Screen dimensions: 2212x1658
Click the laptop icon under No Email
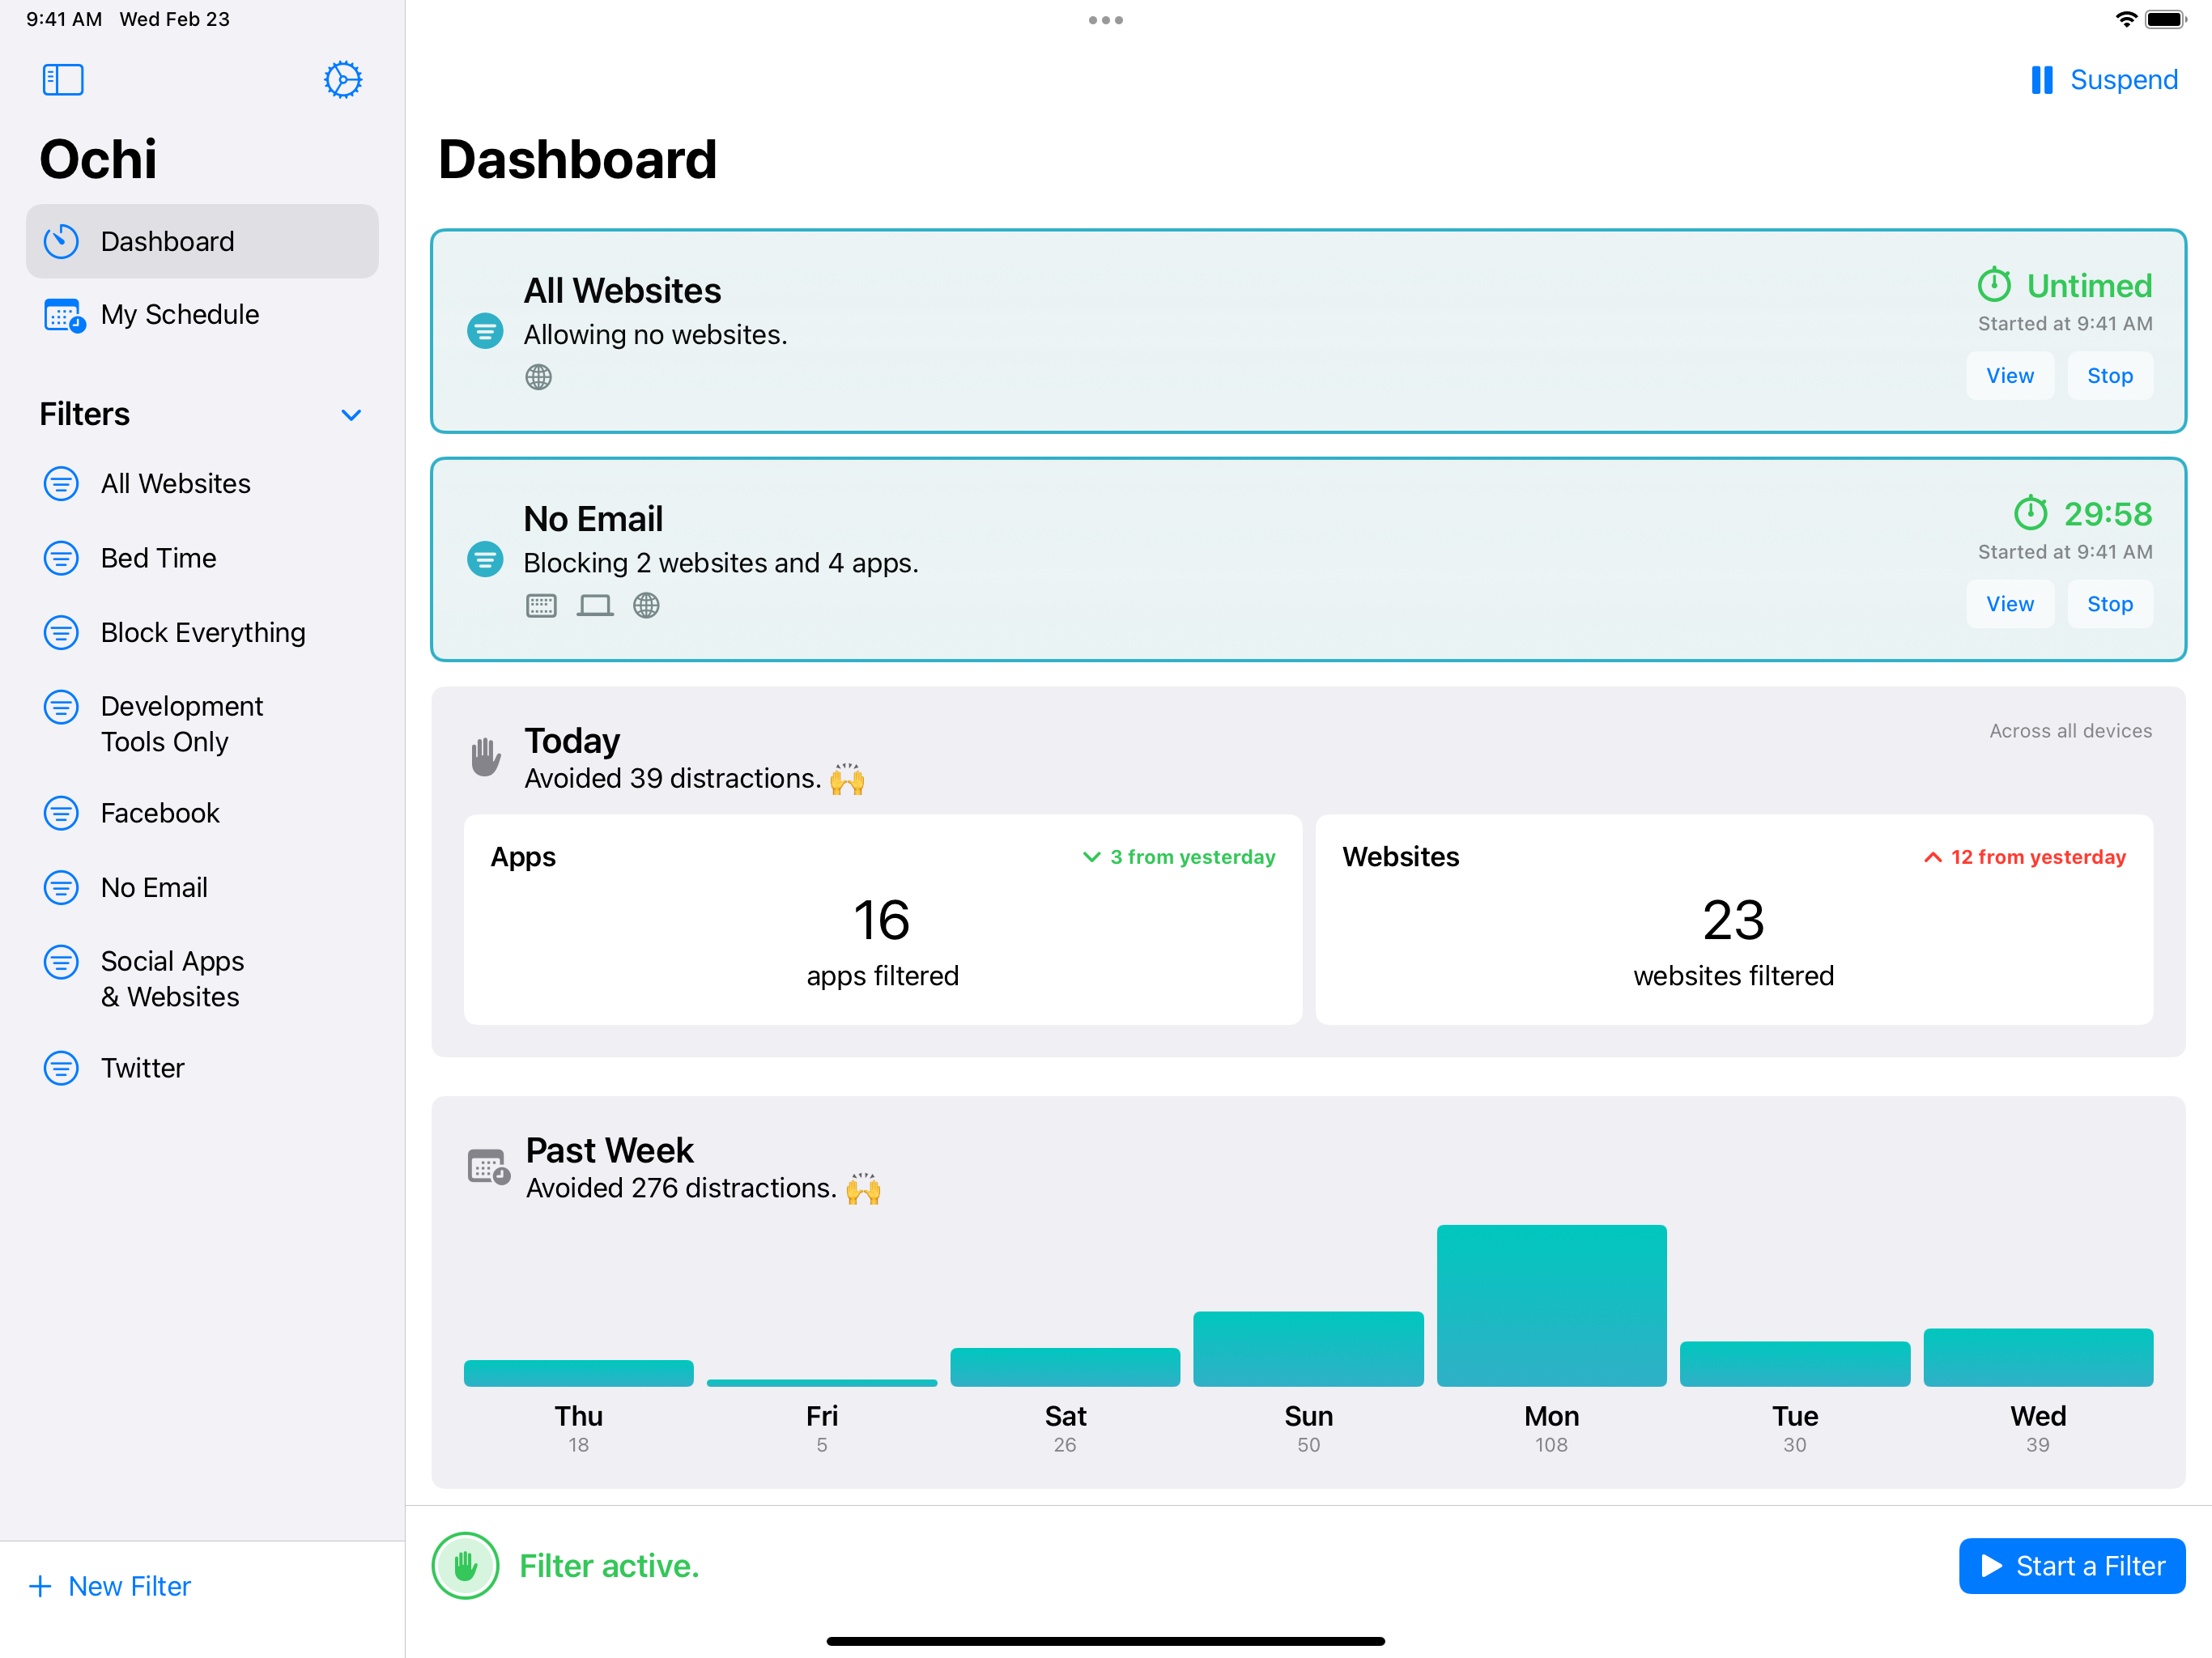pos(594,605)
